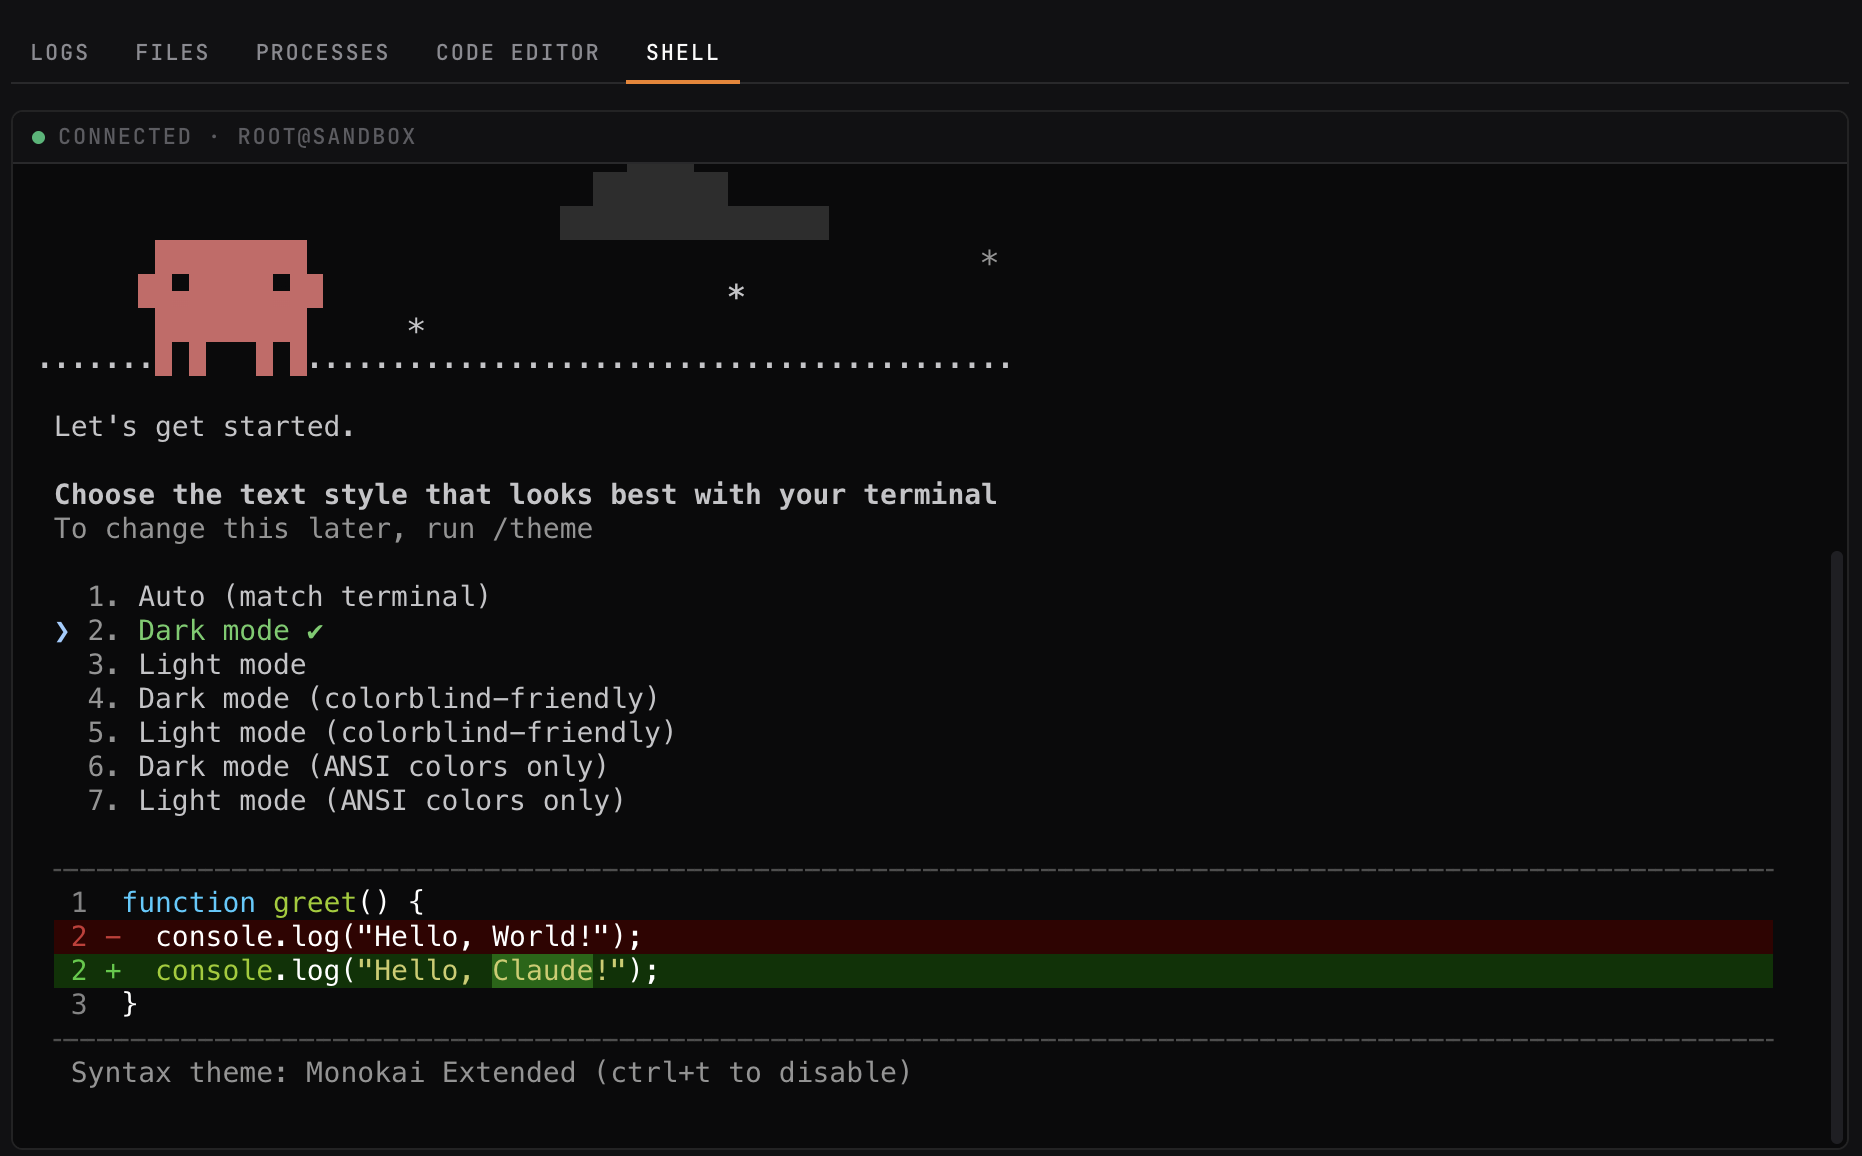Click the closing brace on line 3

pos(129,1005)
